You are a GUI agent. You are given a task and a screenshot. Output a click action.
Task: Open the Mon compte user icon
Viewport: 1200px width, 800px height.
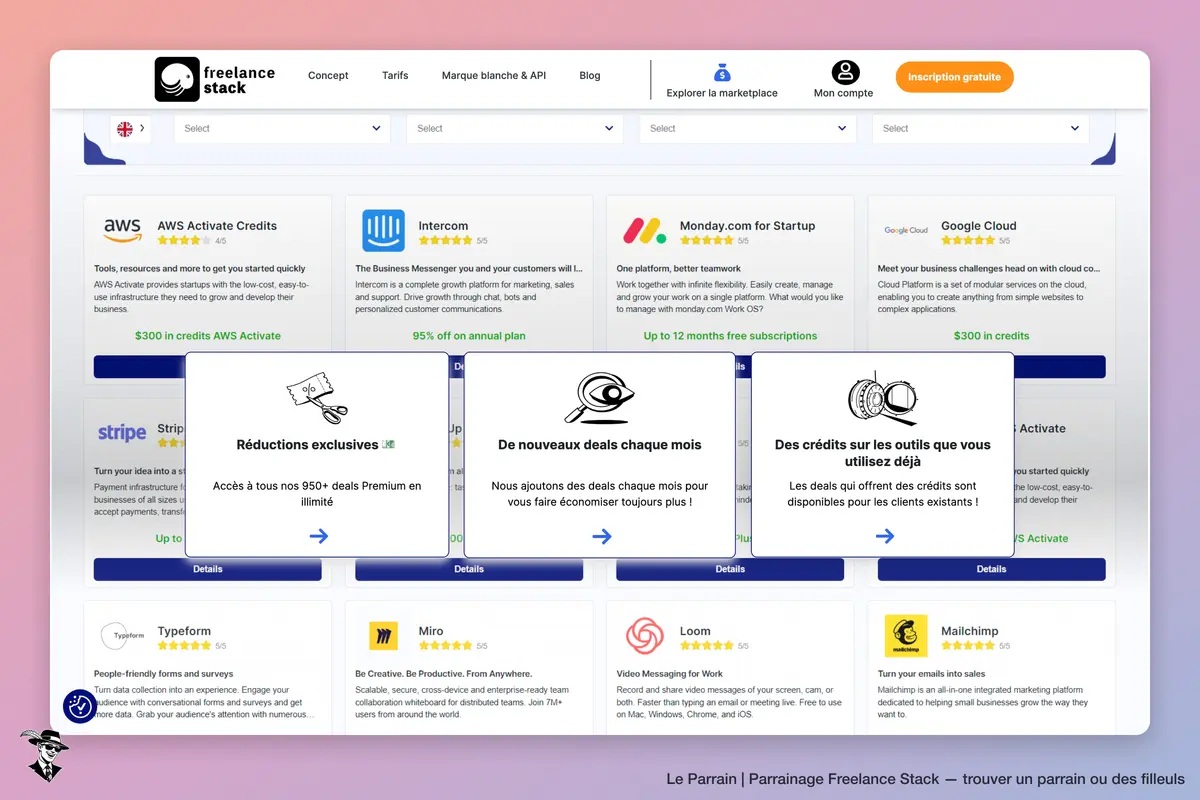845,72
